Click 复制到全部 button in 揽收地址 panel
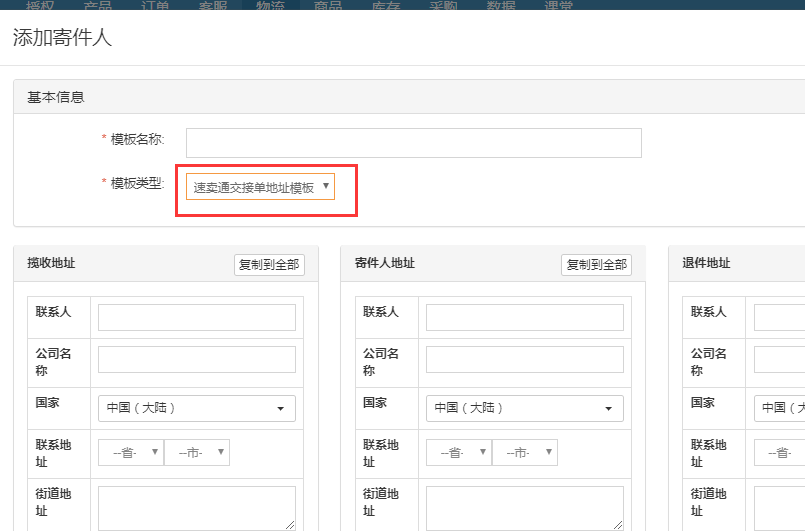805x531 pixels. 270,265
